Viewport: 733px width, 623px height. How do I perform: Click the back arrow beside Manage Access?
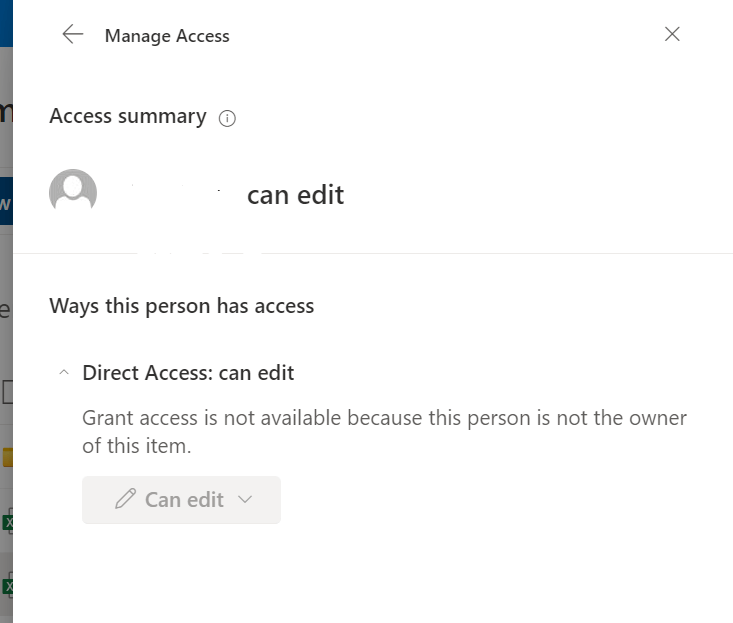pyautogui.click(x=72, y=35)
